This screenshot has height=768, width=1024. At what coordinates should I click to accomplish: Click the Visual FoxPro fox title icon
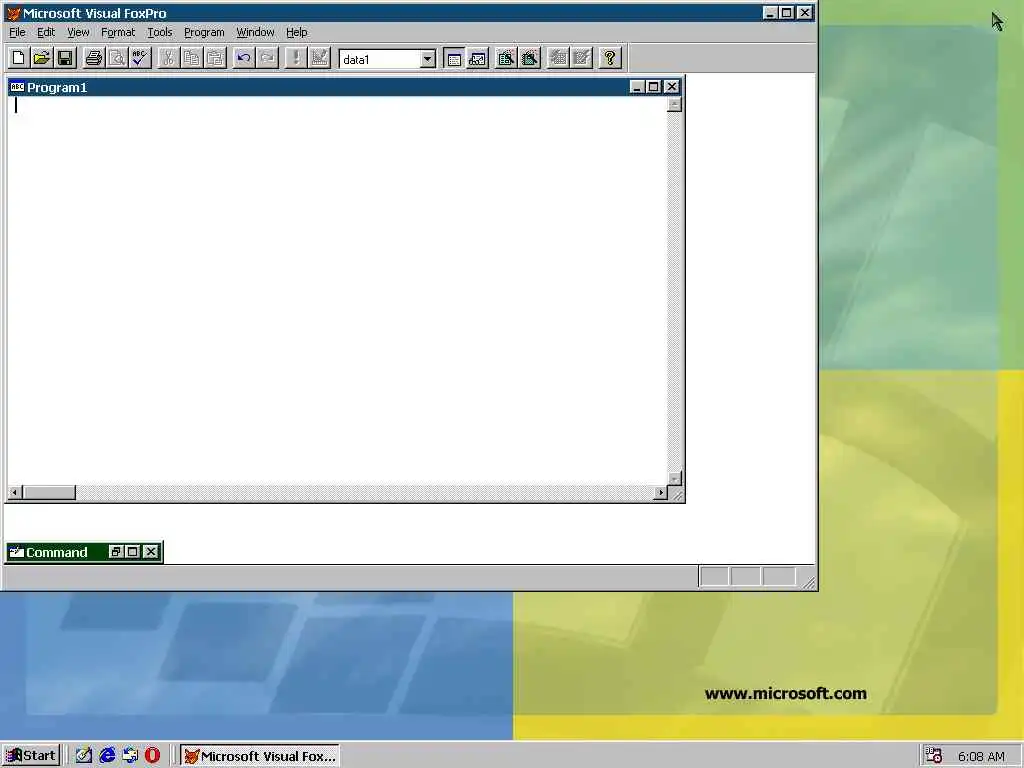pos(13,13)
